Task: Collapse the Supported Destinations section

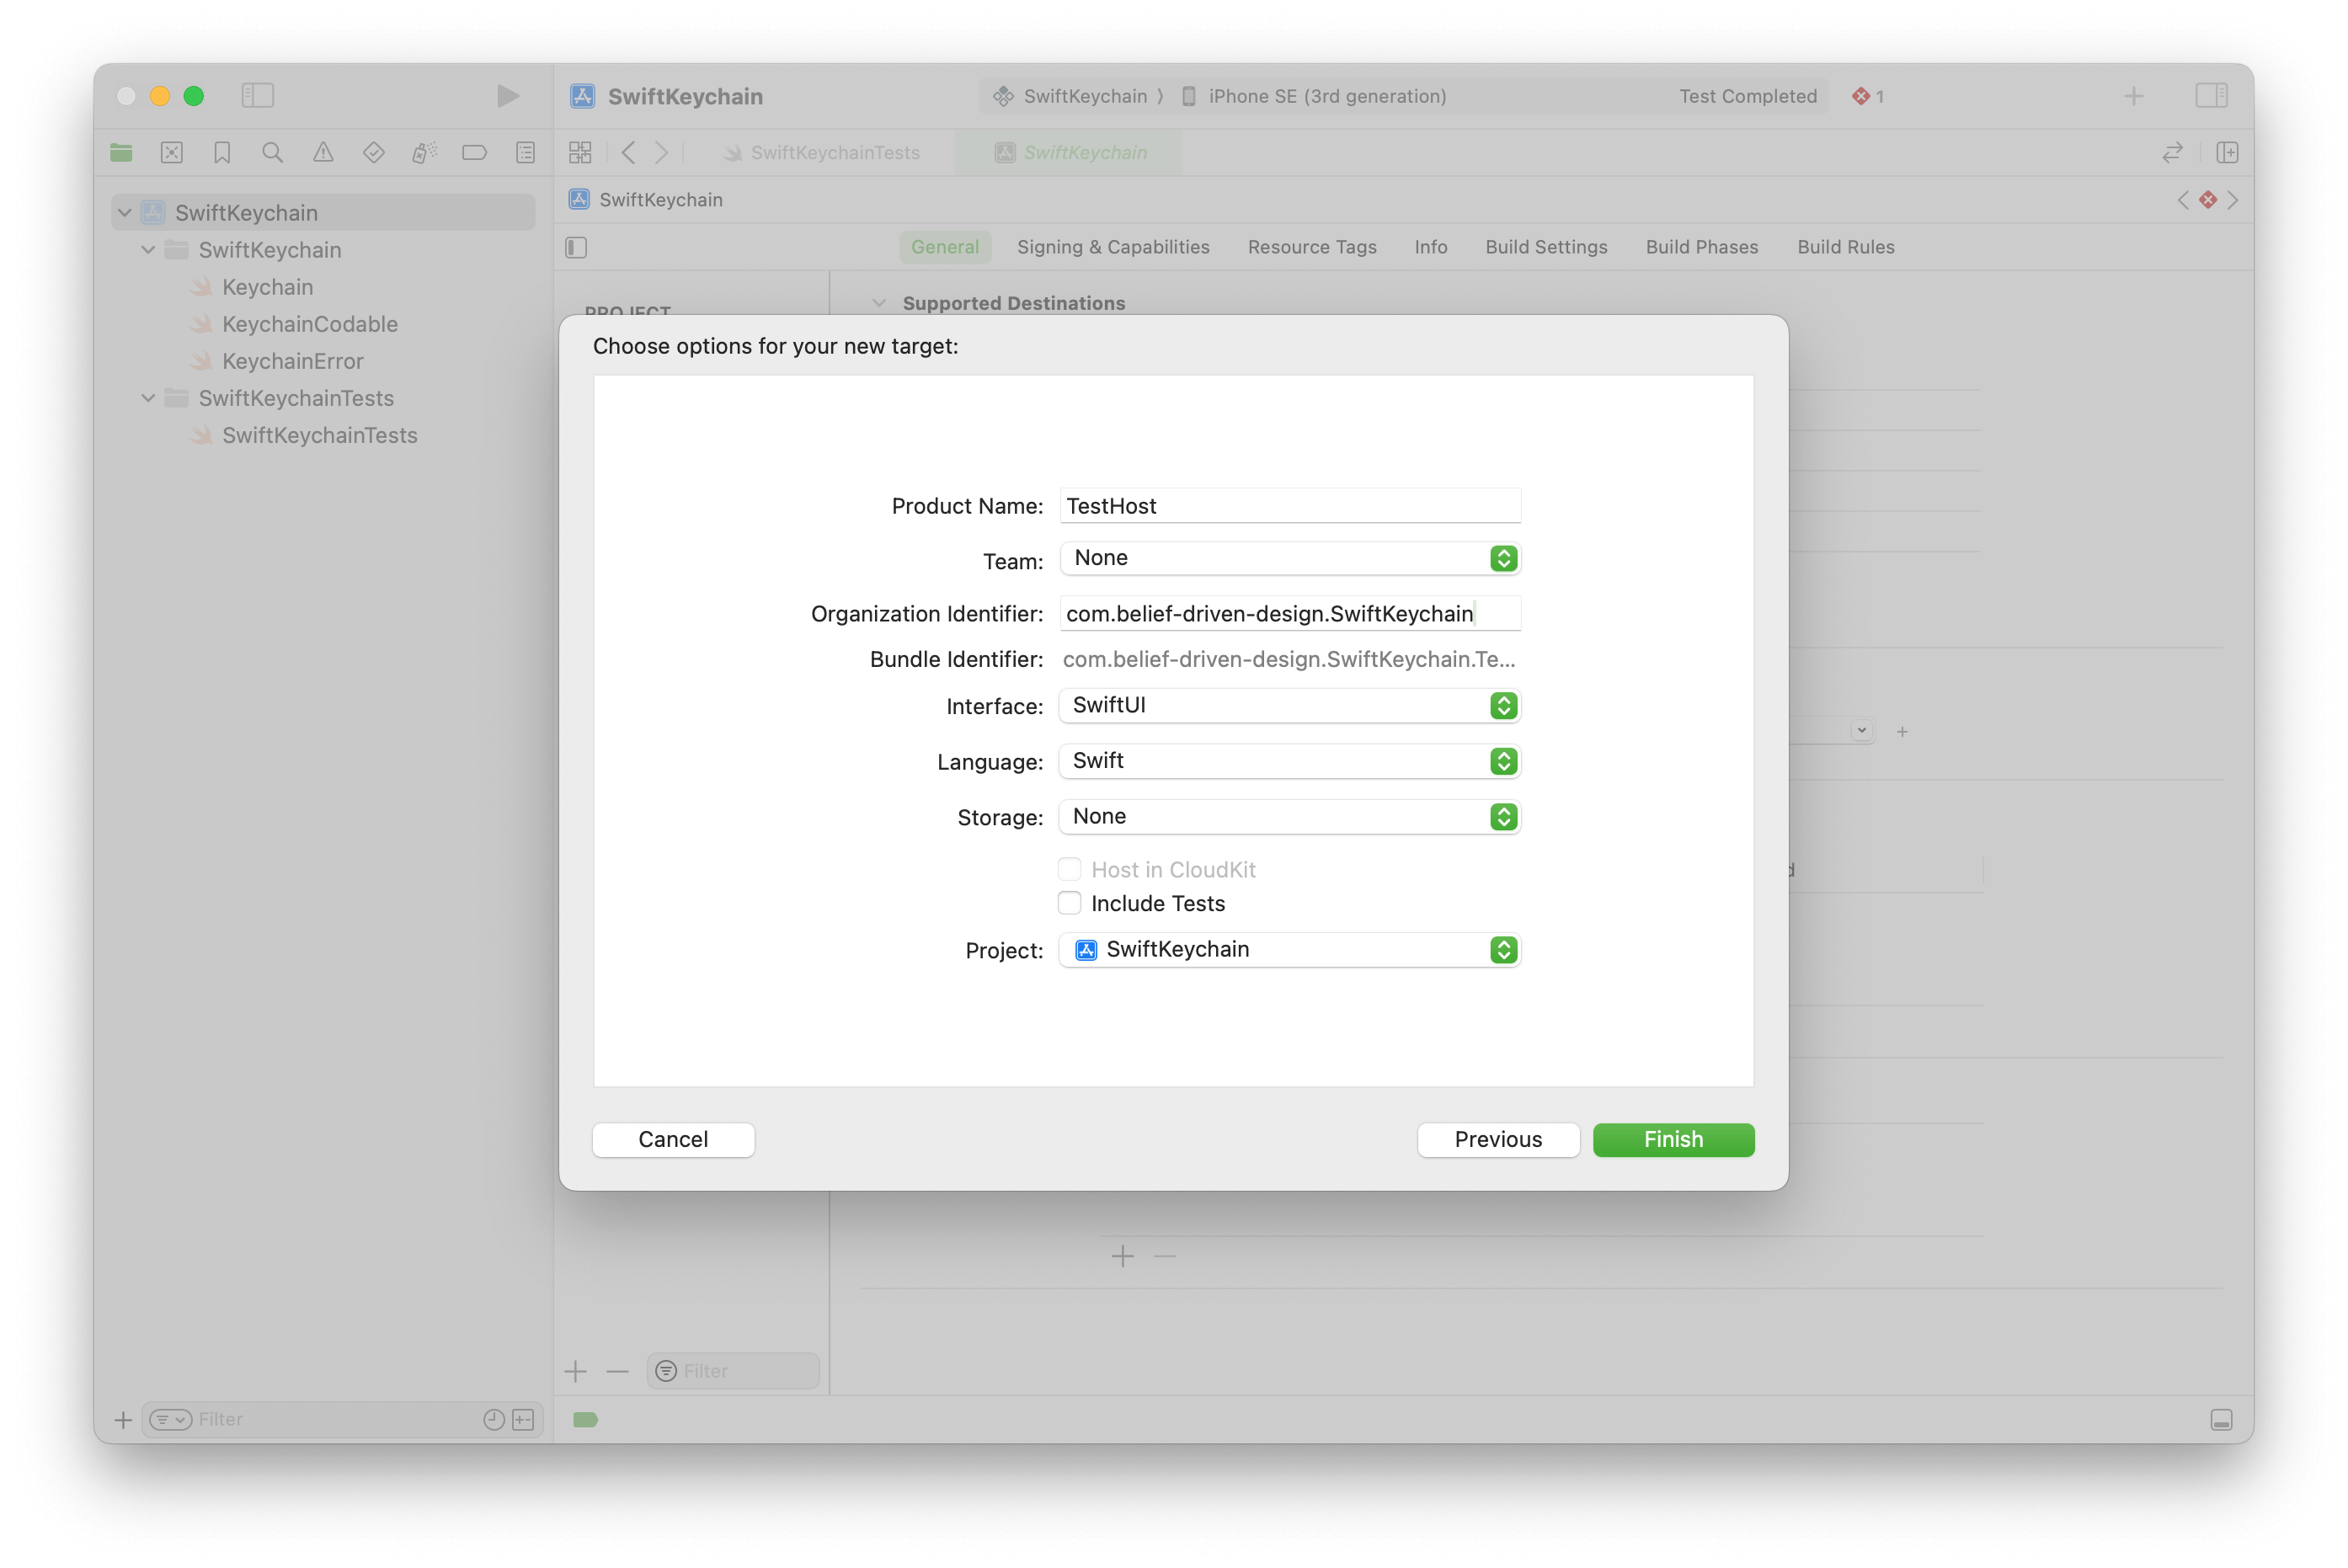Action: (879, 303)
